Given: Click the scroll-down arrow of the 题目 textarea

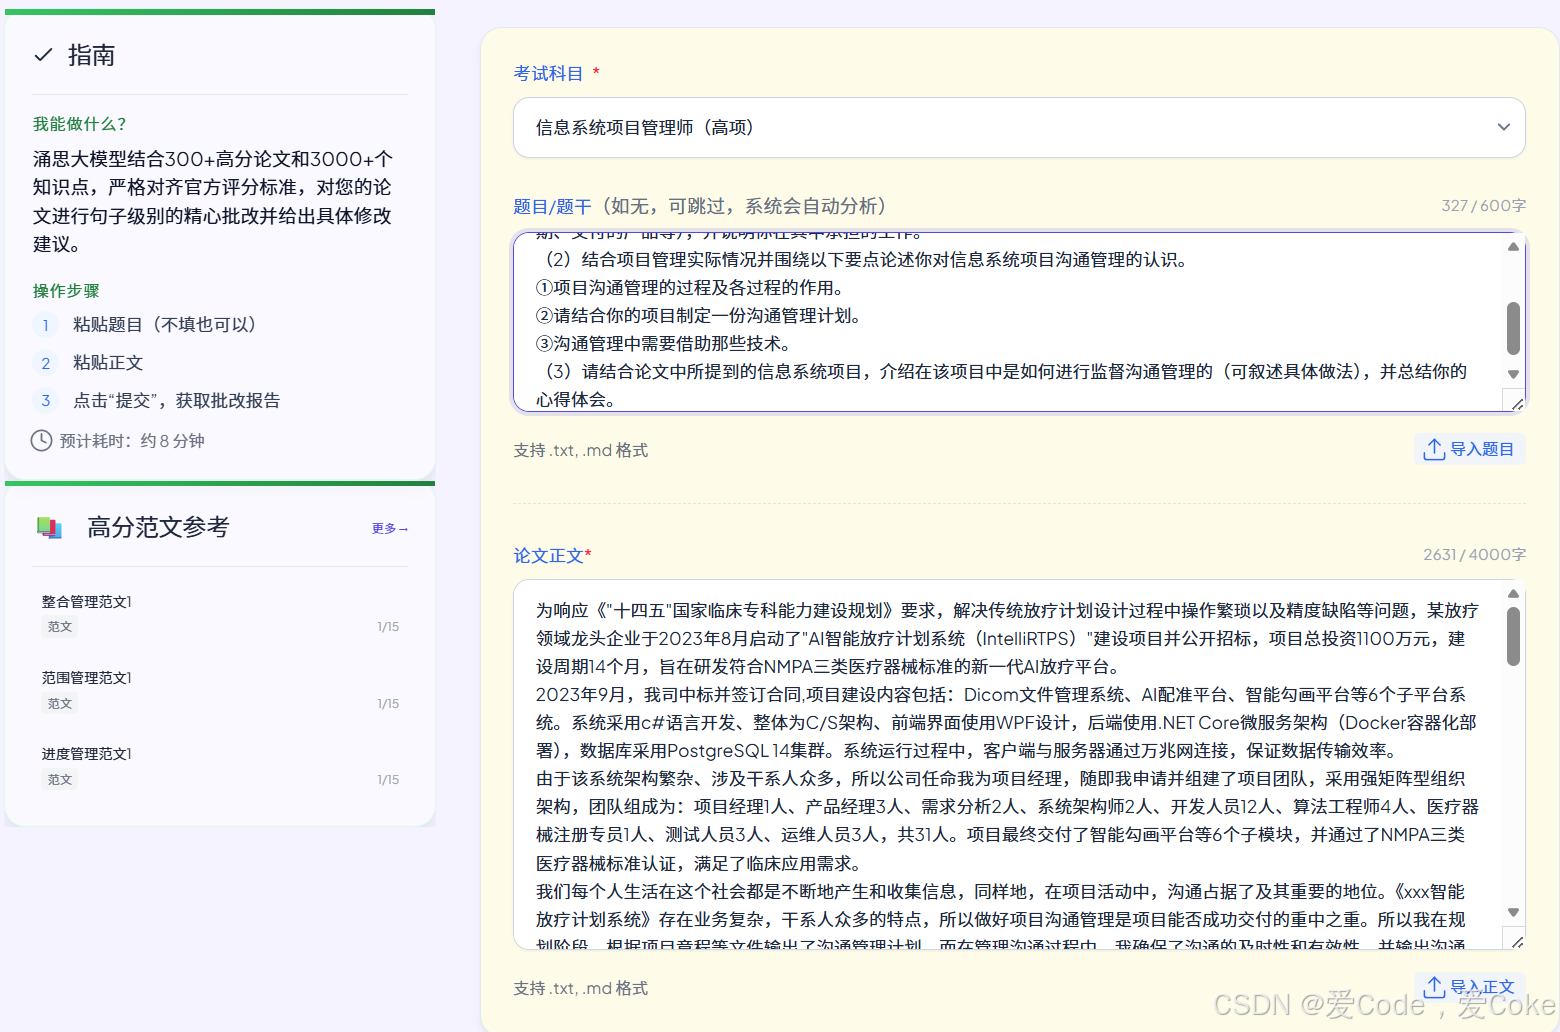Looking at the screenshot, I should click(1513, 374).
